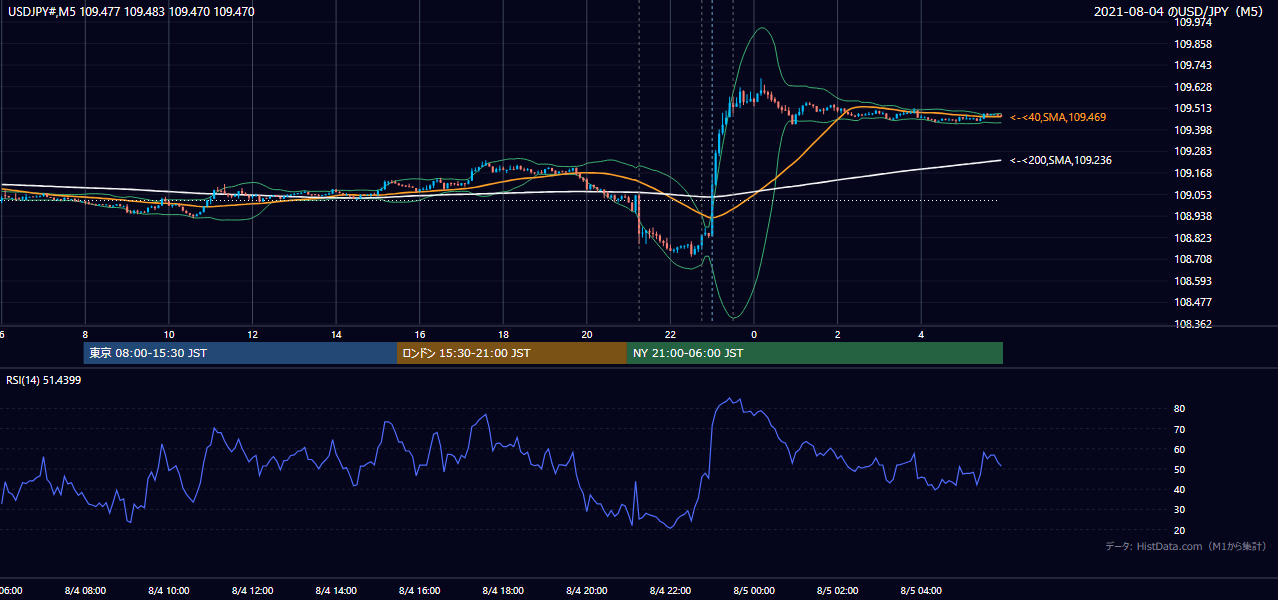Click the 109.168 price axis label
Viewport: 1278px width, 600px height.
[x=1193, y=173]
